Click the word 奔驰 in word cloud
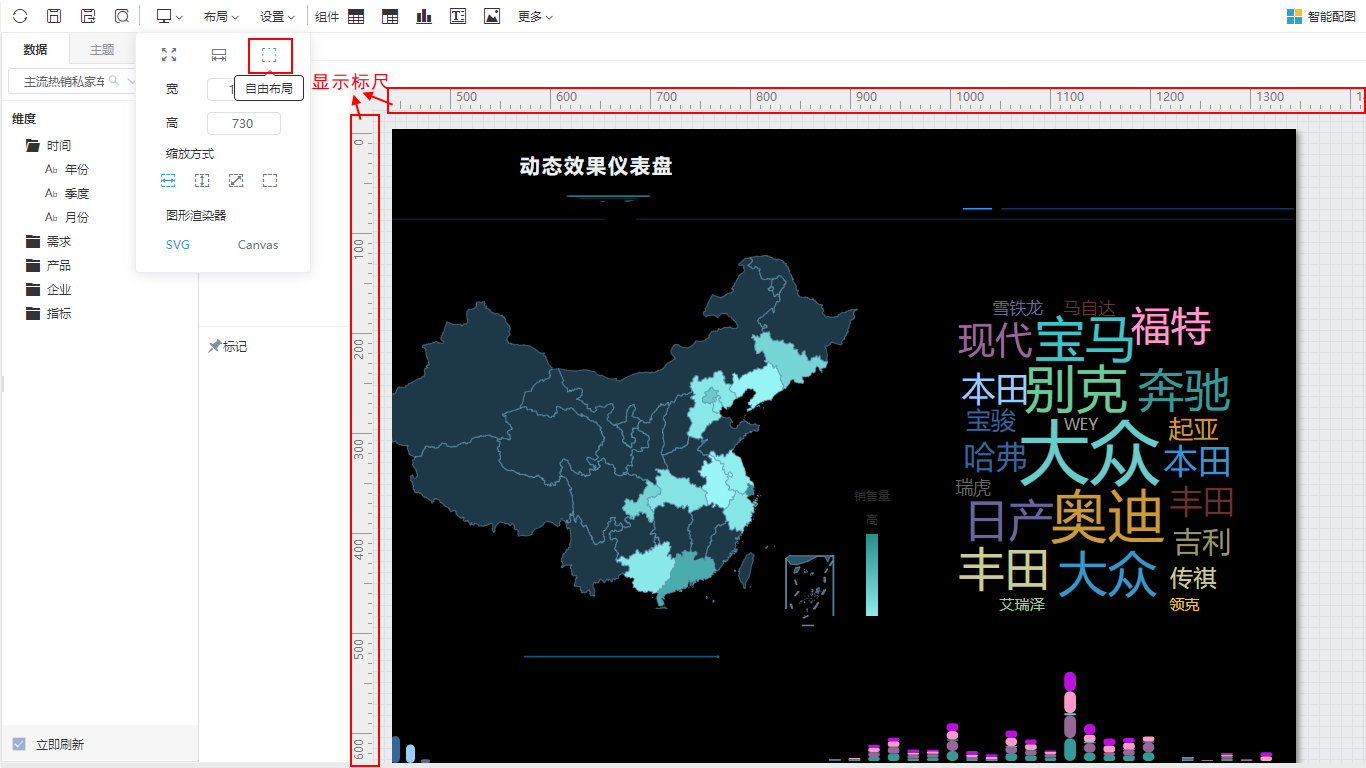Viewport: 1366px width, 768px height. [1184, 390]
